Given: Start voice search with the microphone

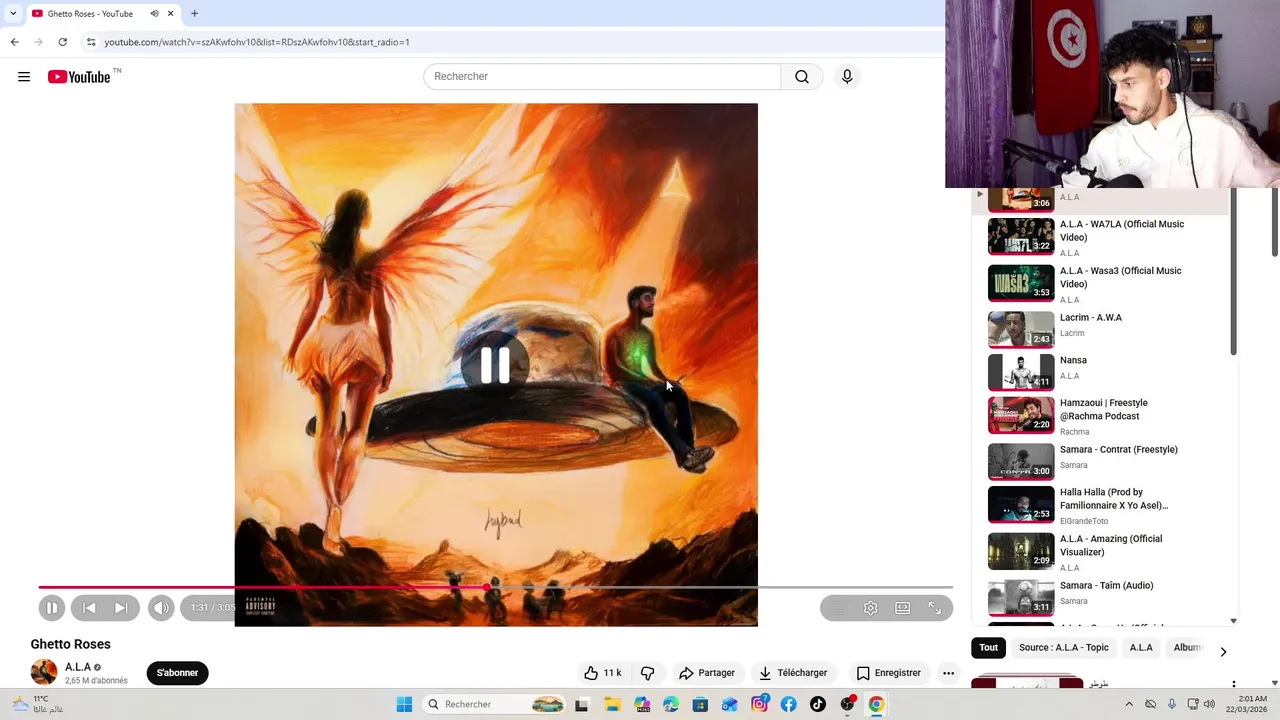Looking at the screenshot, I should (847, 77).
